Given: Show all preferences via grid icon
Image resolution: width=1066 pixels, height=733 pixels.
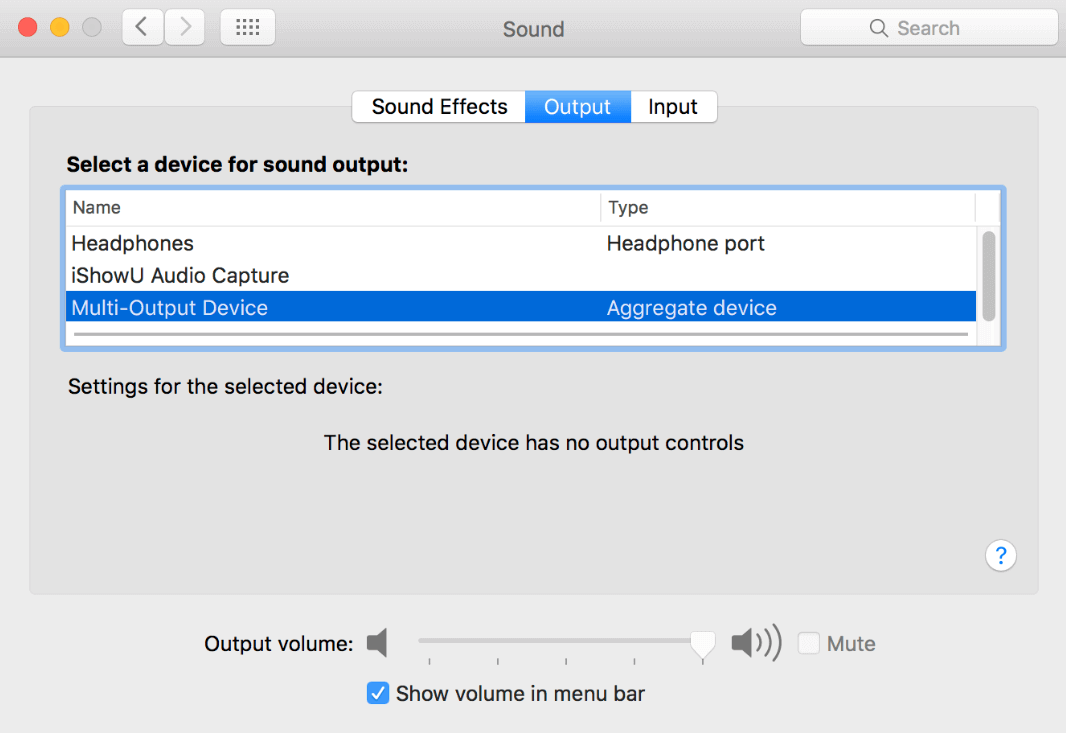Looking at the screenshot, I should pyautogui.click(x=247, y=28).
